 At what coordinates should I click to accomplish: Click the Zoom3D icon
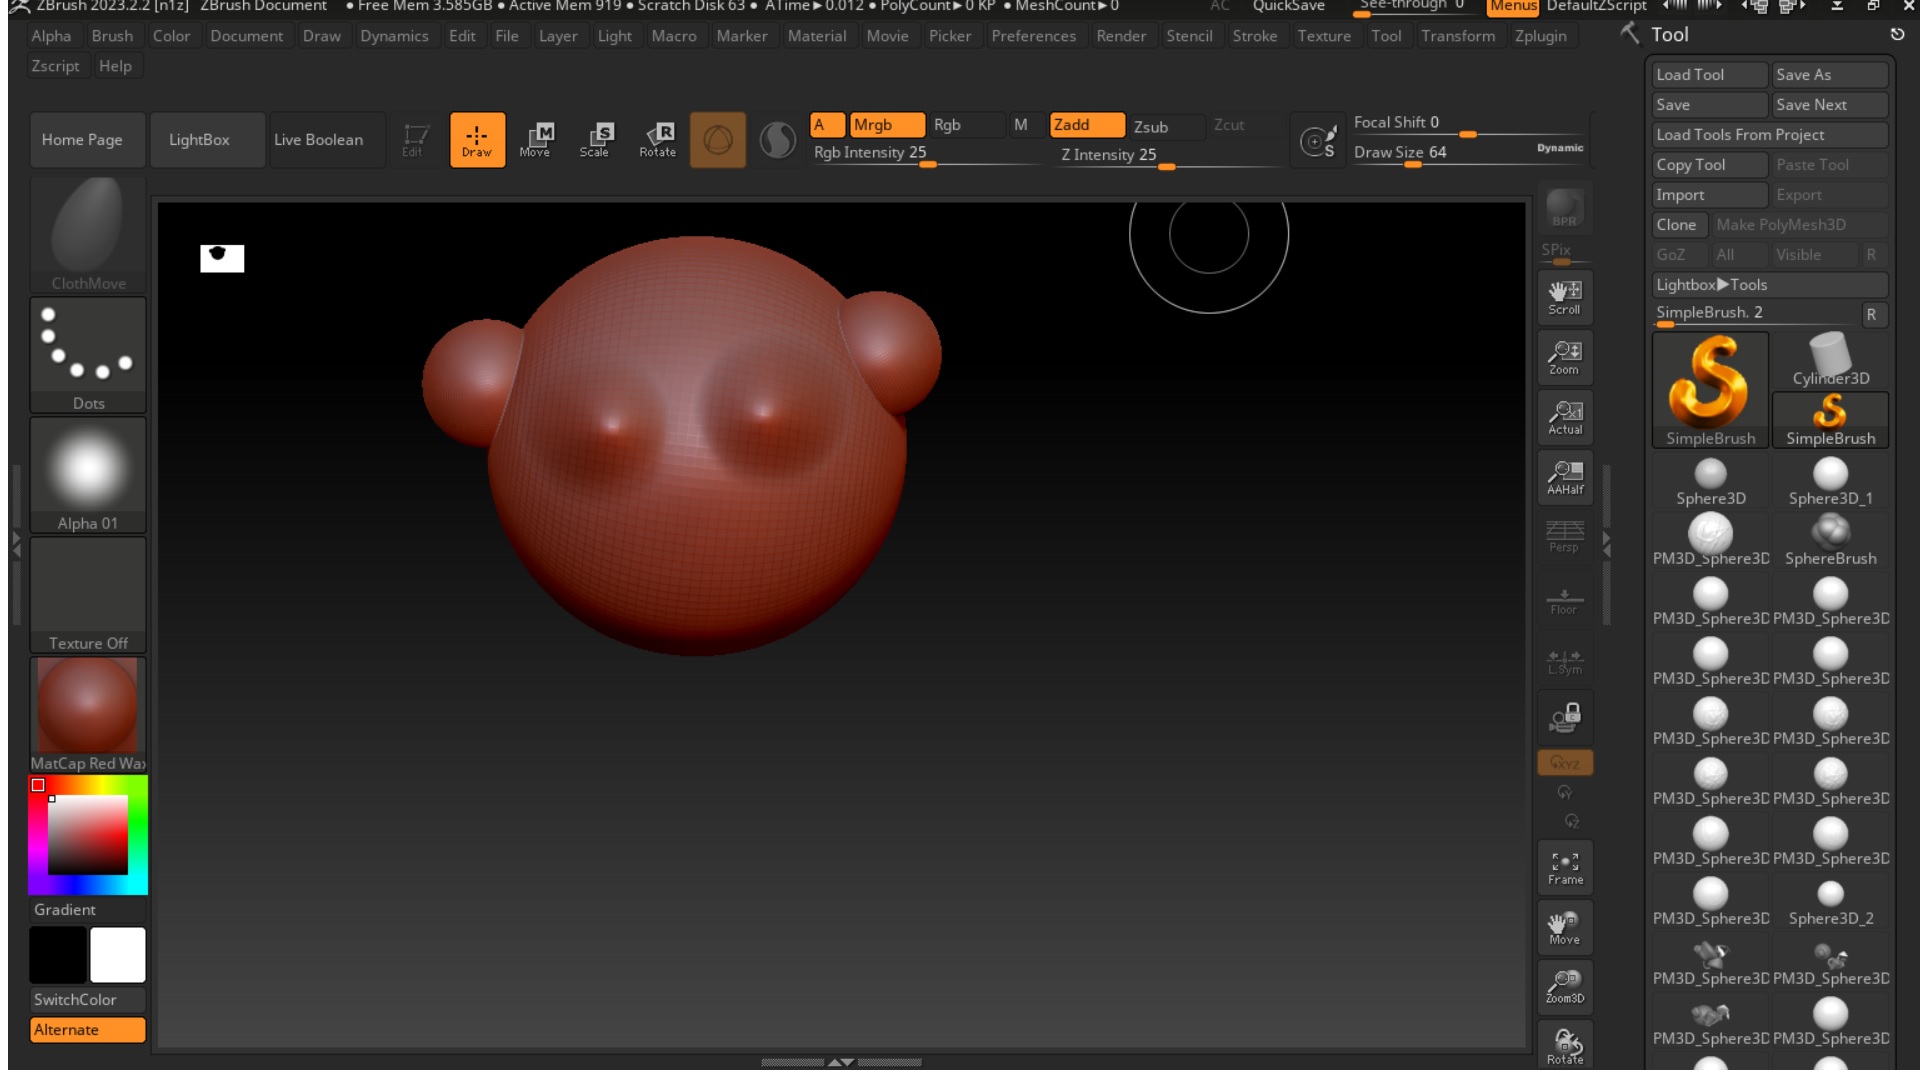[x=1565, y=986]
